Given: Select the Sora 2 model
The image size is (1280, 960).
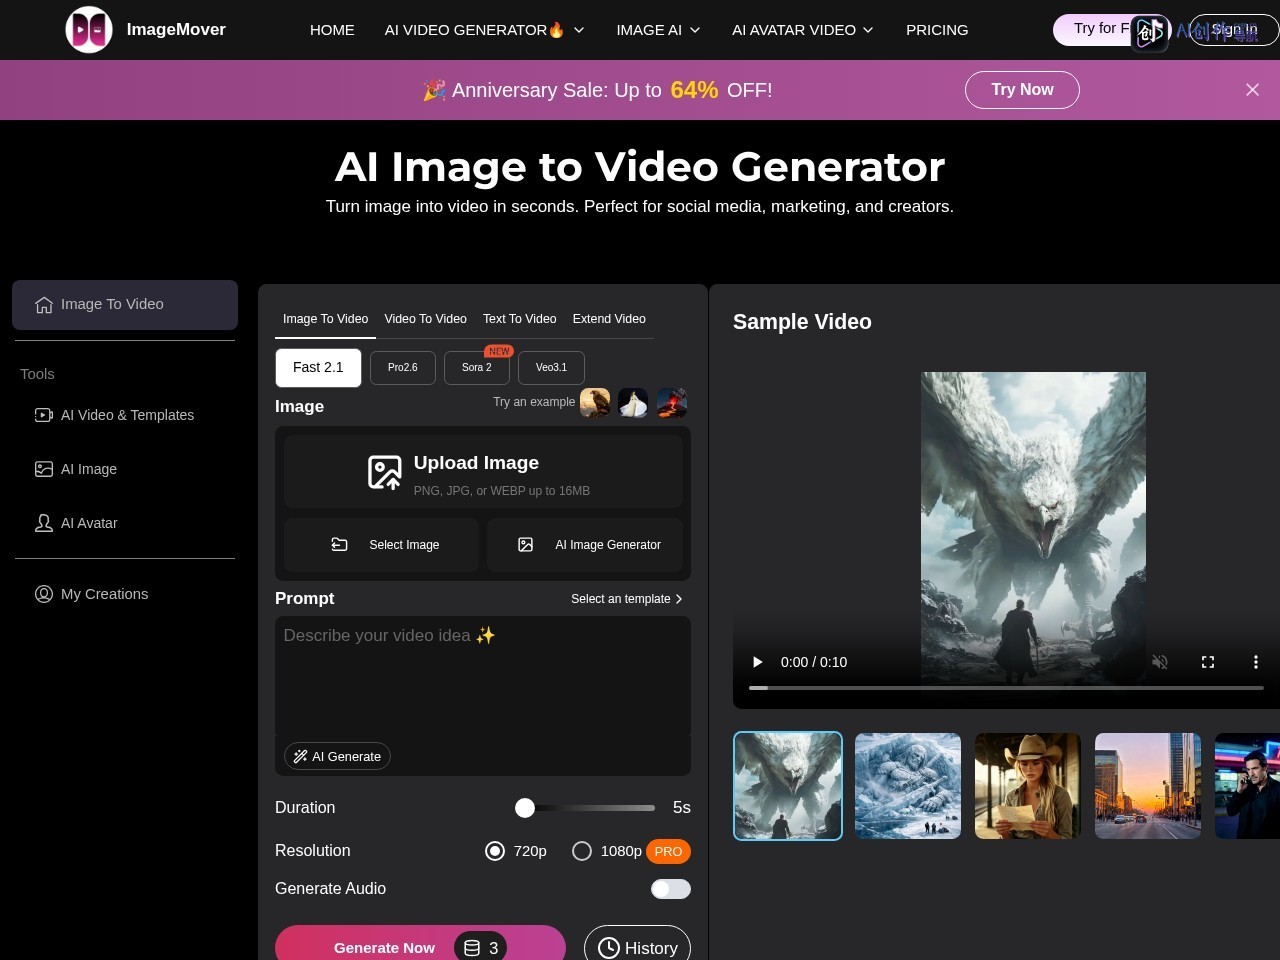Looking at the screenshot, I should click(x=477, y=368).
